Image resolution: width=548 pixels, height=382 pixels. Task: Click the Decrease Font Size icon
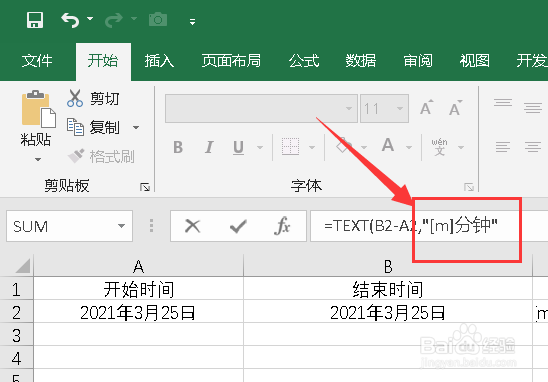coord(455,108)
